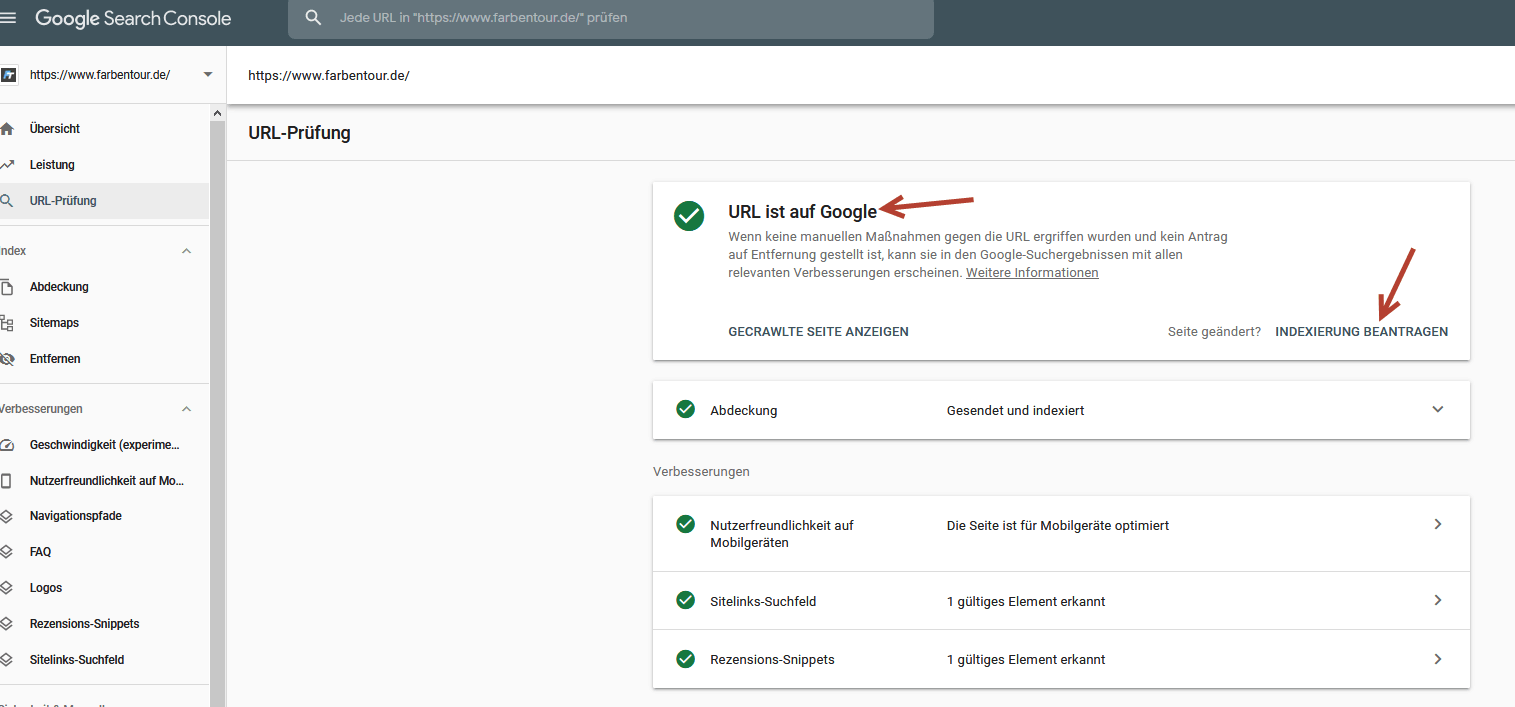This screenshot has height=707, width=1515.
Task: Click the green check in the Rezensions-Snippets result row
Action: (685, 658)
